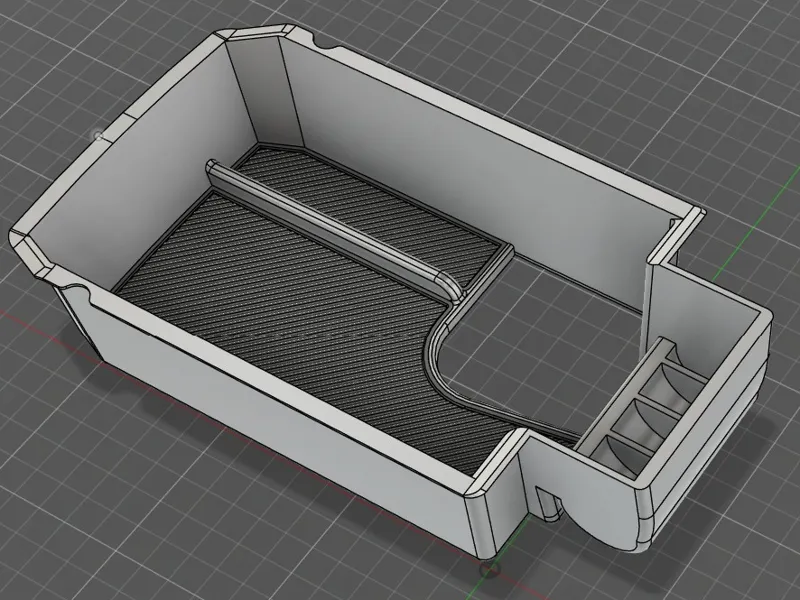This screenshot has height=600, width=800.
Task: Click the origin point at the axes intersection
Action: [x=488, y=568]
